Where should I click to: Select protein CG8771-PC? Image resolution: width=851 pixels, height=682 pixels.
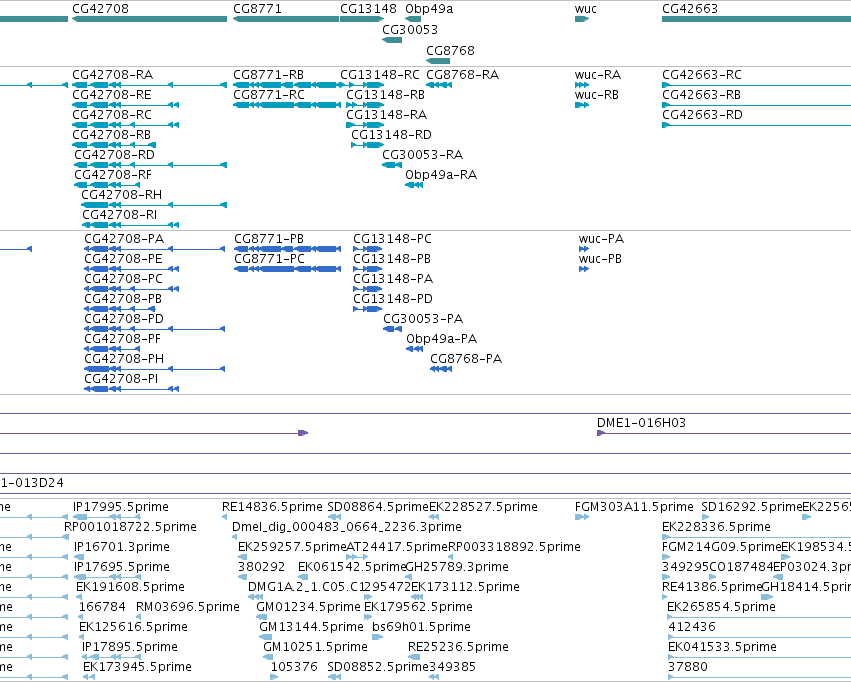point(270,259)
